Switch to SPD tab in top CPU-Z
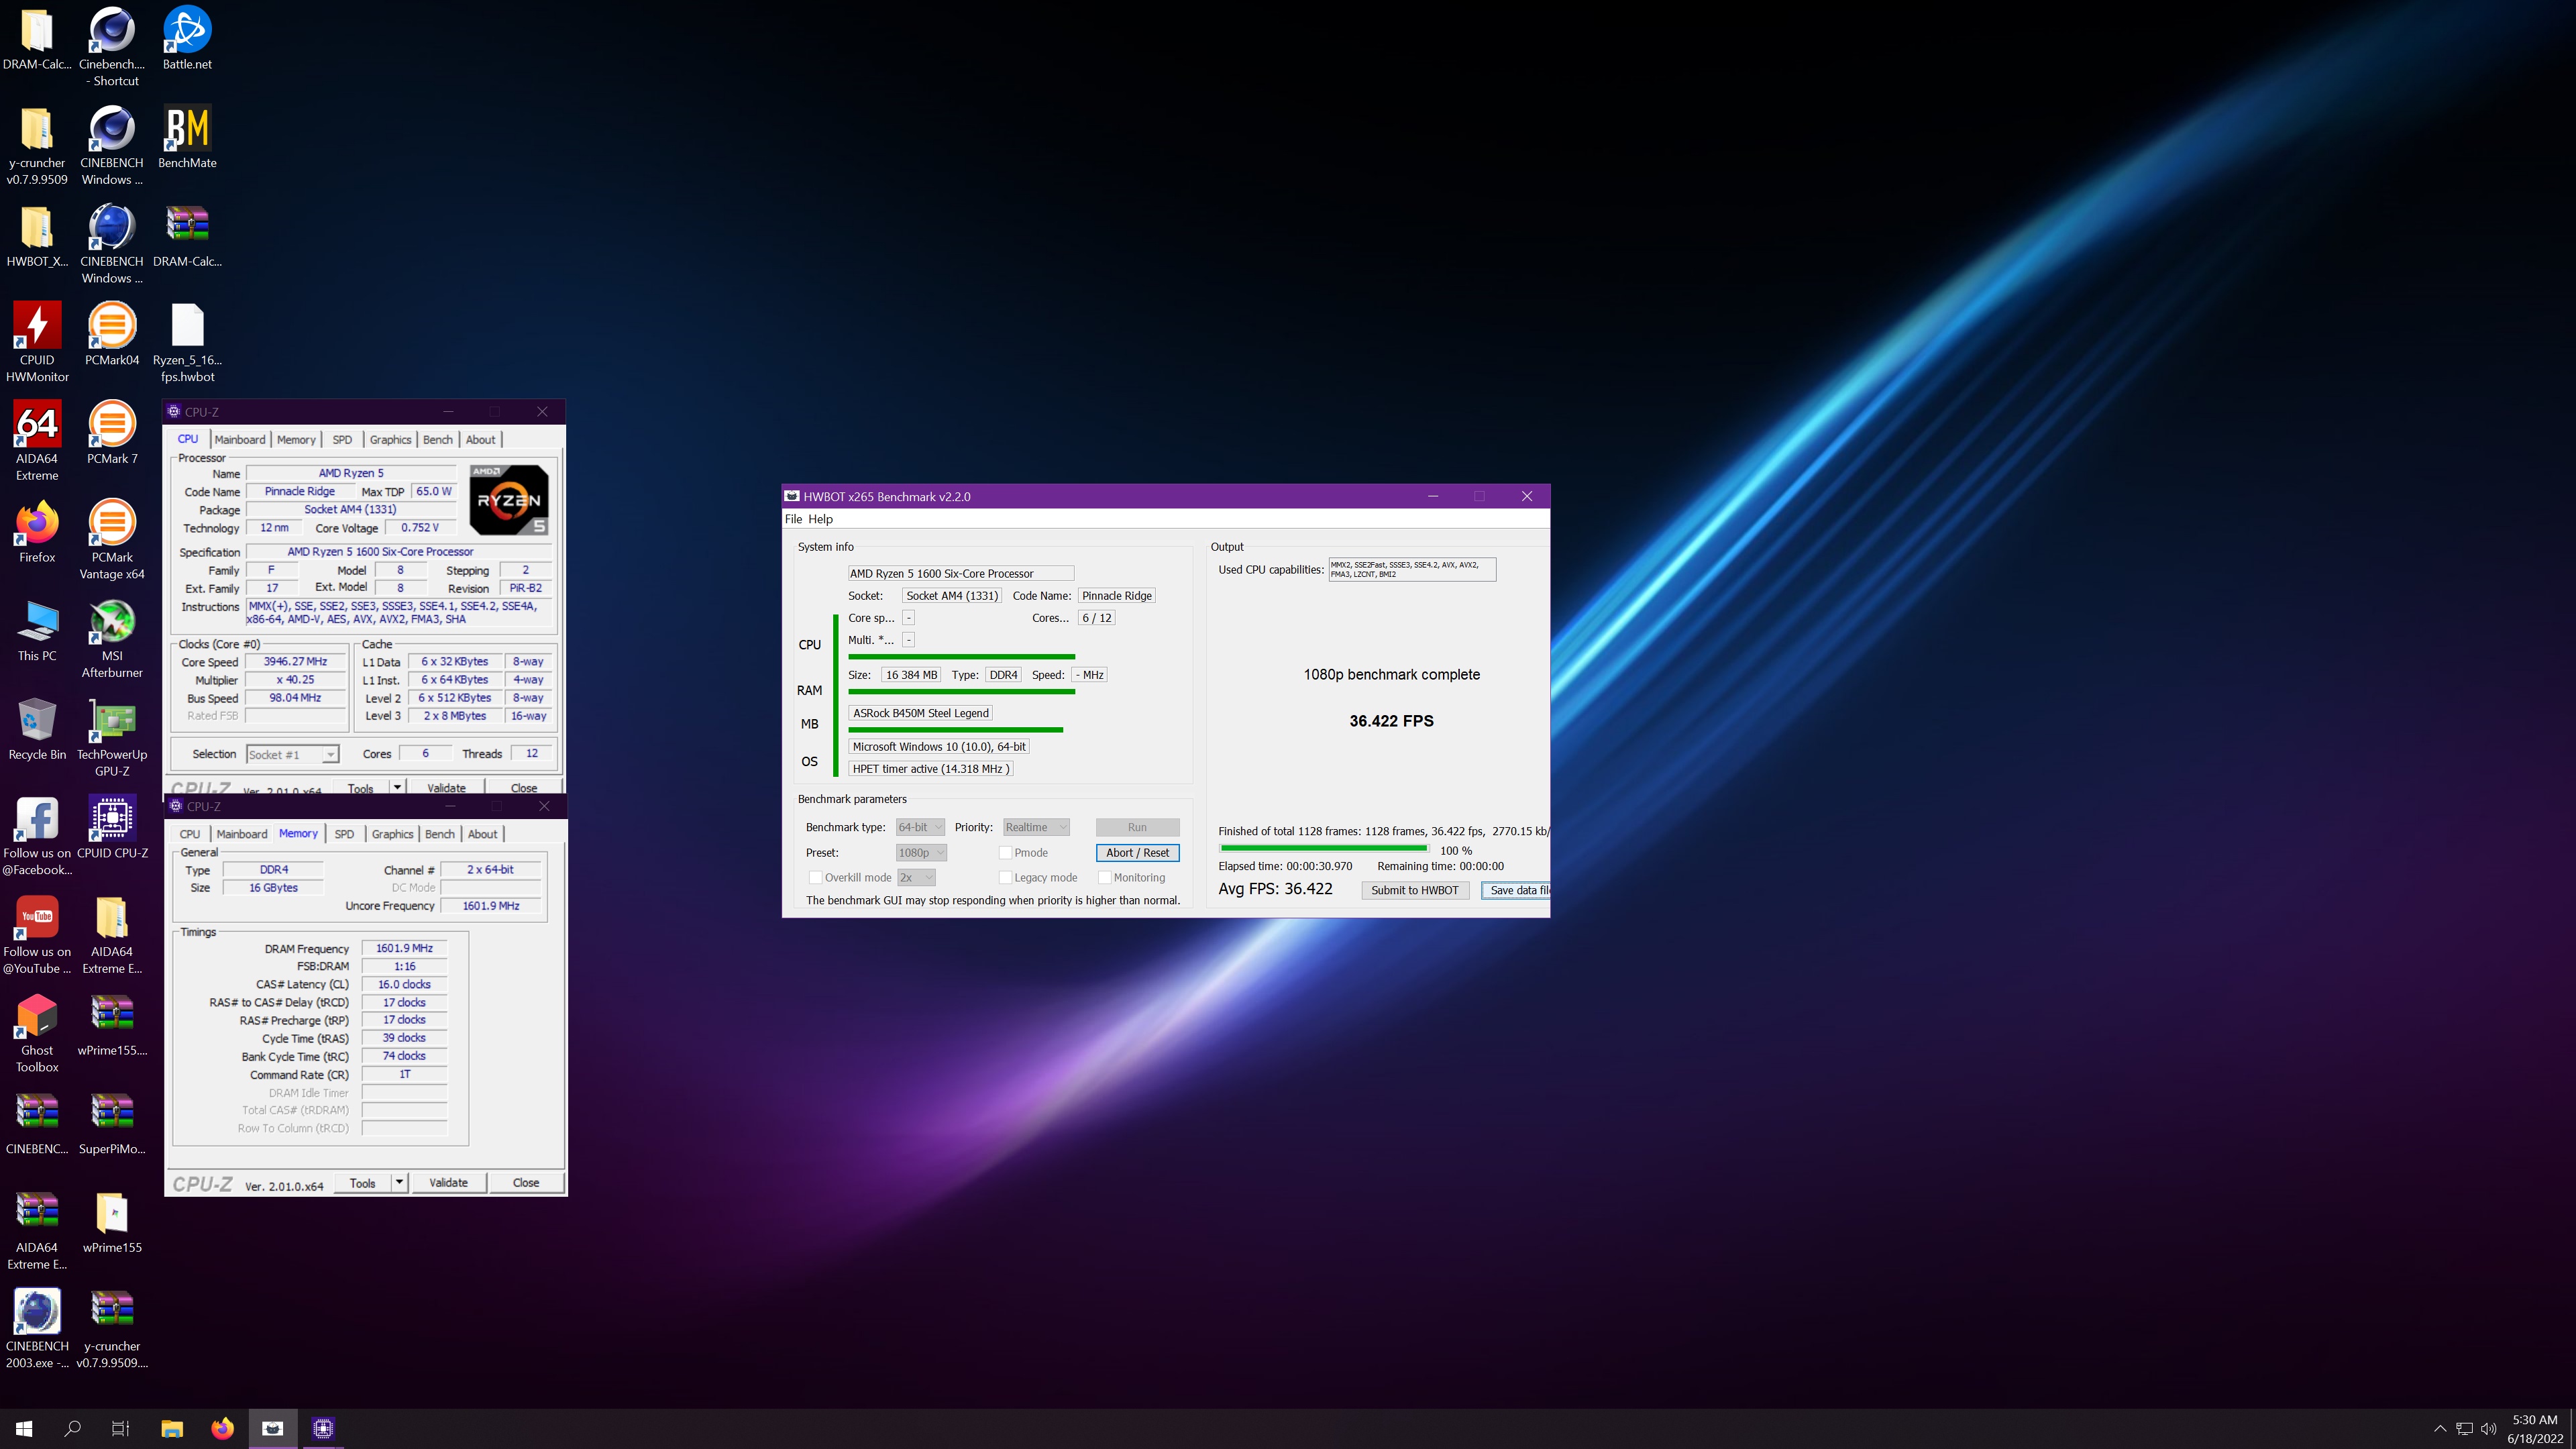The image size is (2576, 1449). tap(342, 440)
